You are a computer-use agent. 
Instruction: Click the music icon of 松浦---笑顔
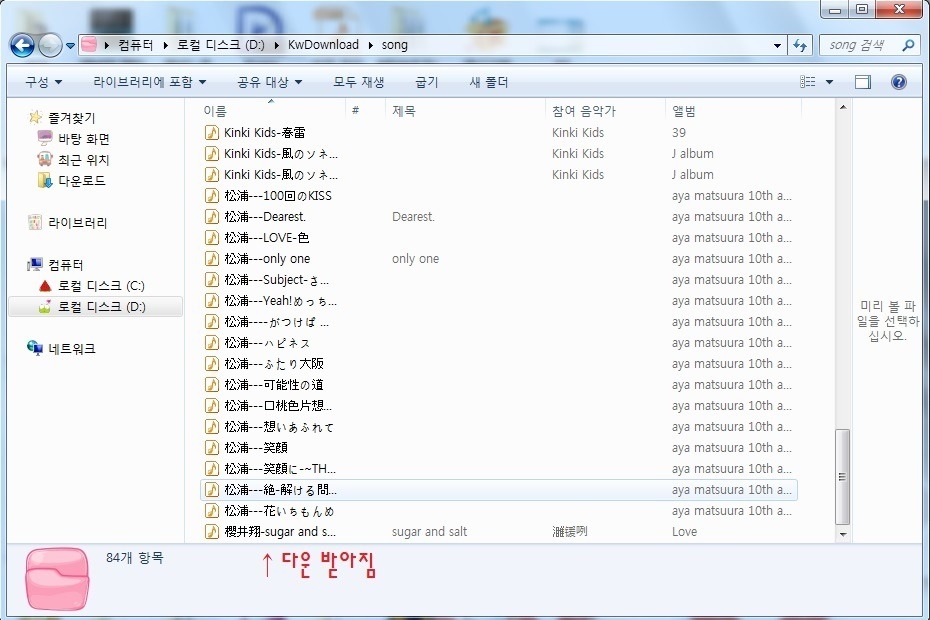click(x=212, y=448)
